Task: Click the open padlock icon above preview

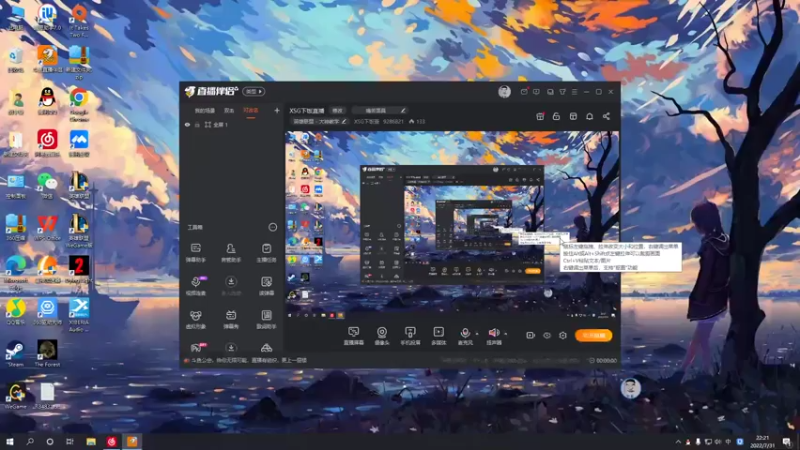Action: coord(556,116)
